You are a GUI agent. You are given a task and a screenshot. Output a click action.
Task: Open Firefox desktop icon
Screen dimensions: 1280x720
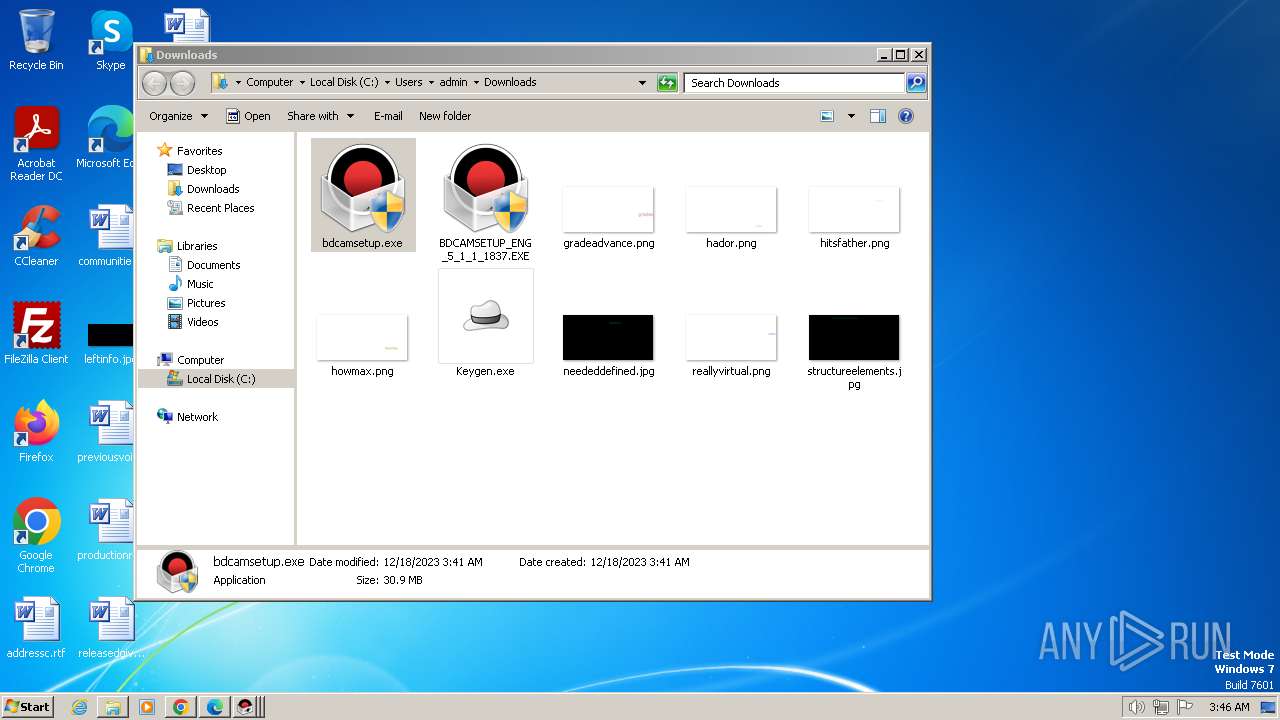(x=36, y=432)
